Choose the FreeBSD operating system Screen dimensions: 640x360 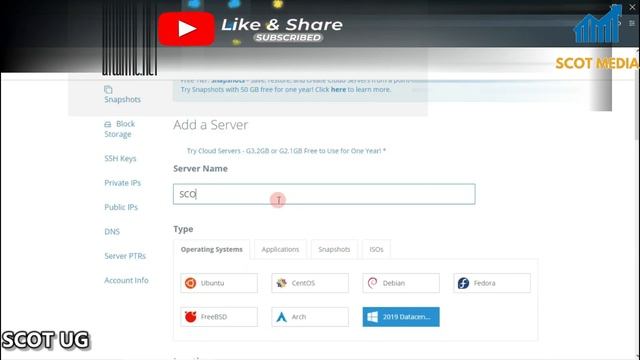coord(219,317)
